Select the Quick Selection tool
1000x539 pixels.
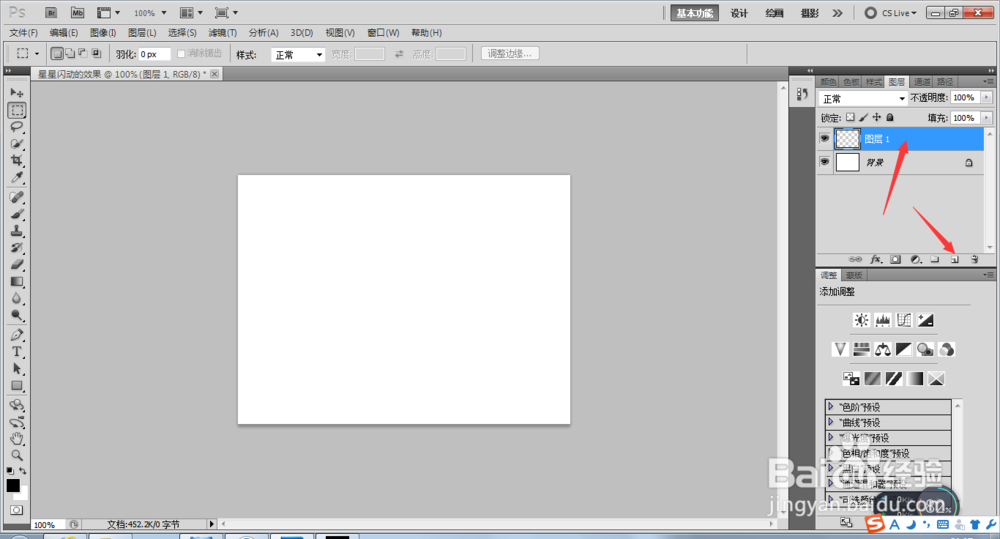coord(17,144)
